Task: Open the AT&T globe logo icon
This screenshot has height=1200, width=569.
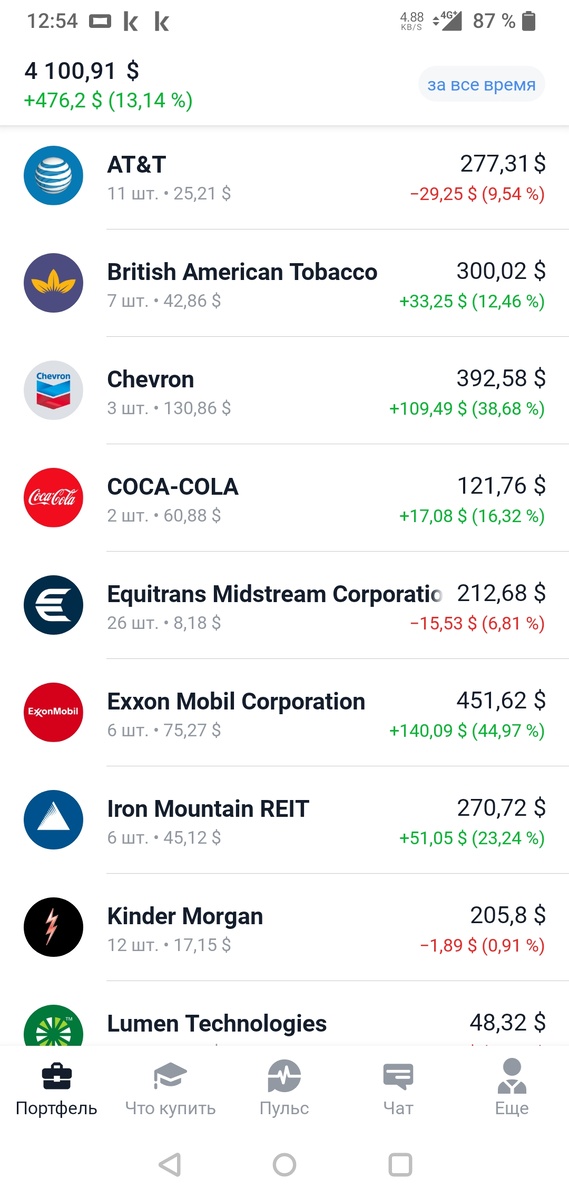Action: [53, 176]
